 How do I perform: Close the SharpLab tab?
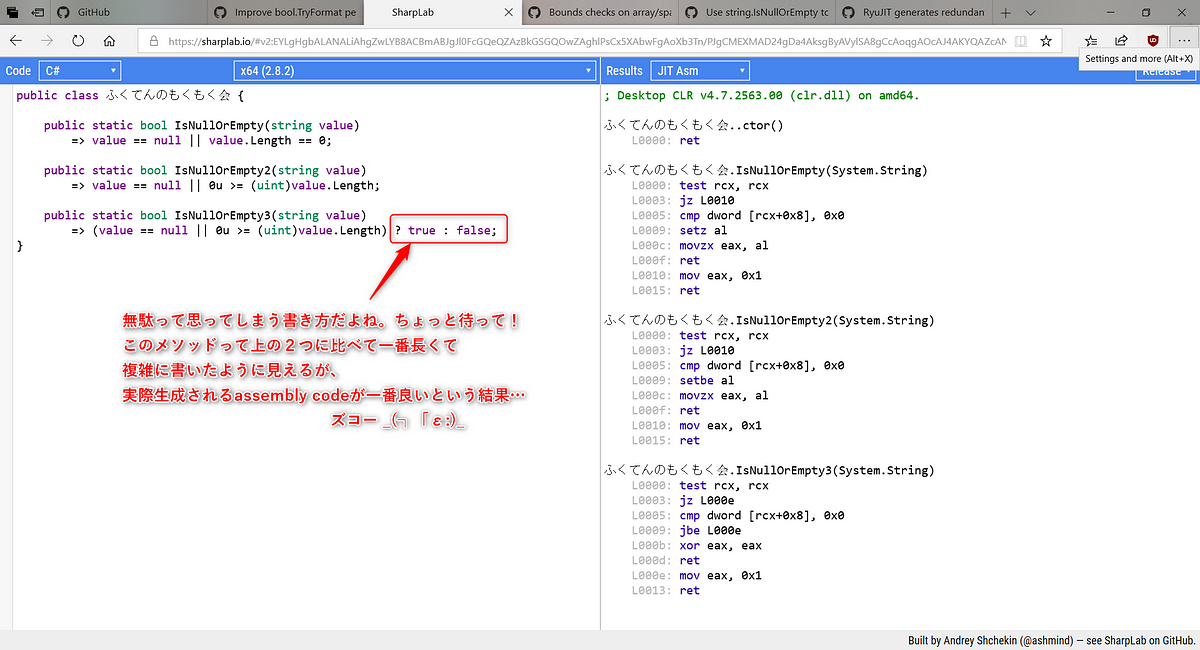coord(508,12)
